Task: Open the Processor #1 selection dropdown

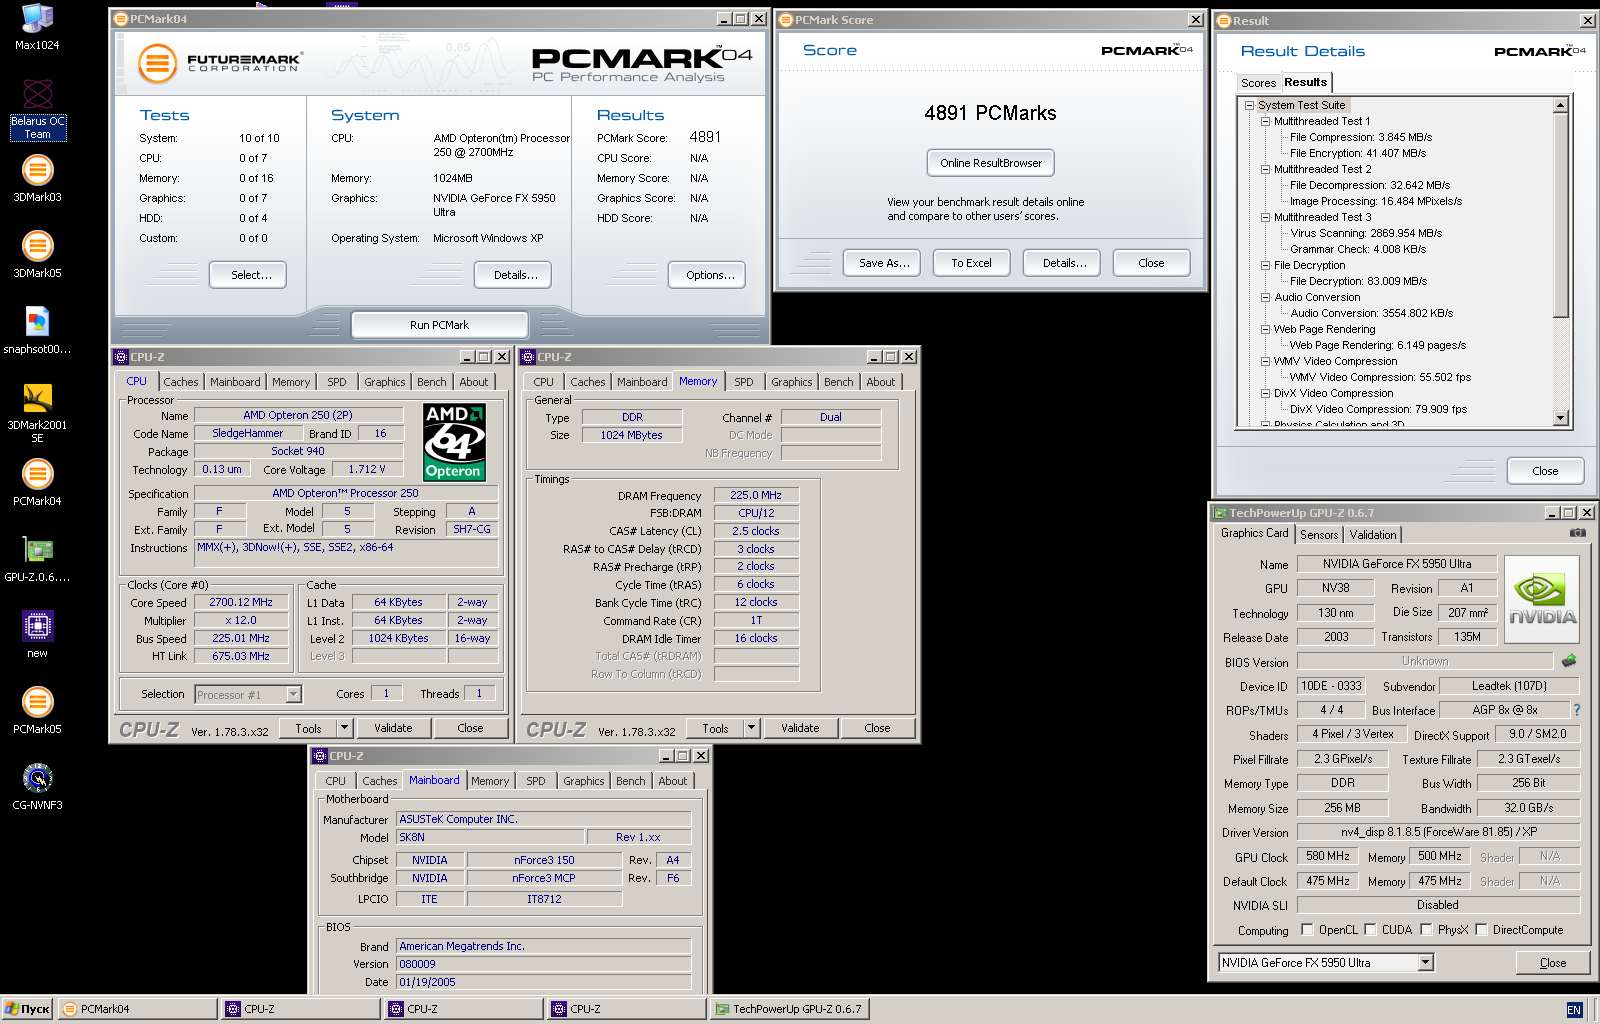Action: [294, 694]
